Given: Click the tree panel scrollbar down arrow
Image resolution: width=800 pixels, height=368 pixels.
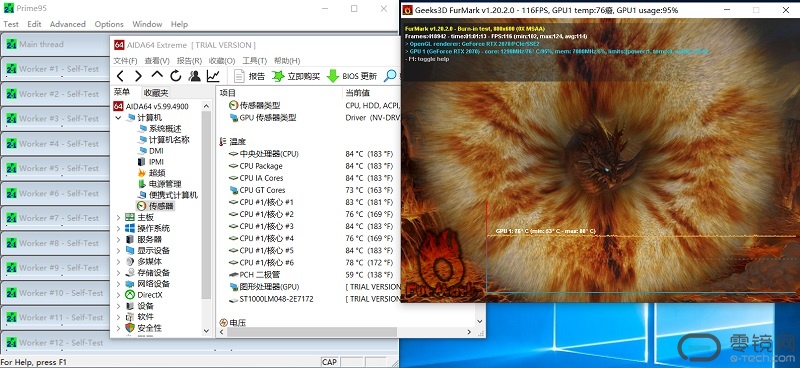Looking at the screenshot, I should [206, 331].
